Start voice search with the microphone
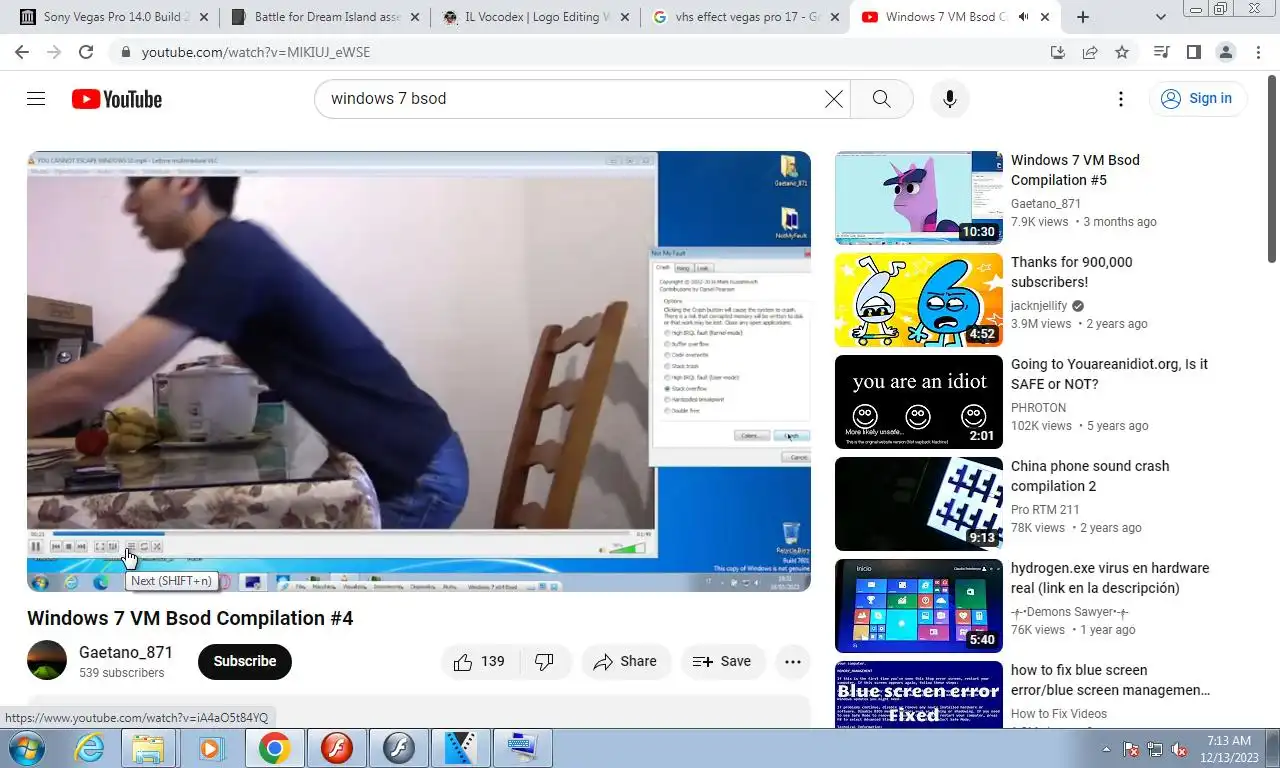 pos(950,98)
